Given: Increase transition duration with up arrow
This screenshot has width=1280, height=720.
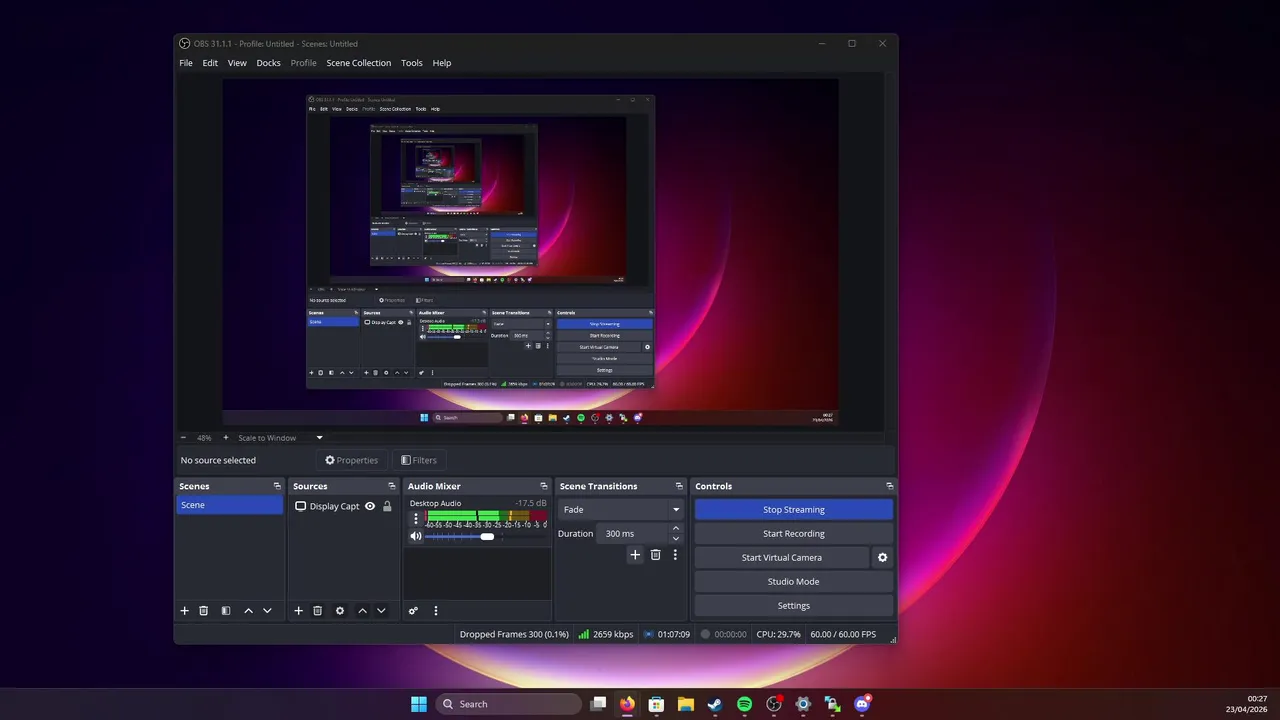Looking at the screenshot, I should (676, 529).
